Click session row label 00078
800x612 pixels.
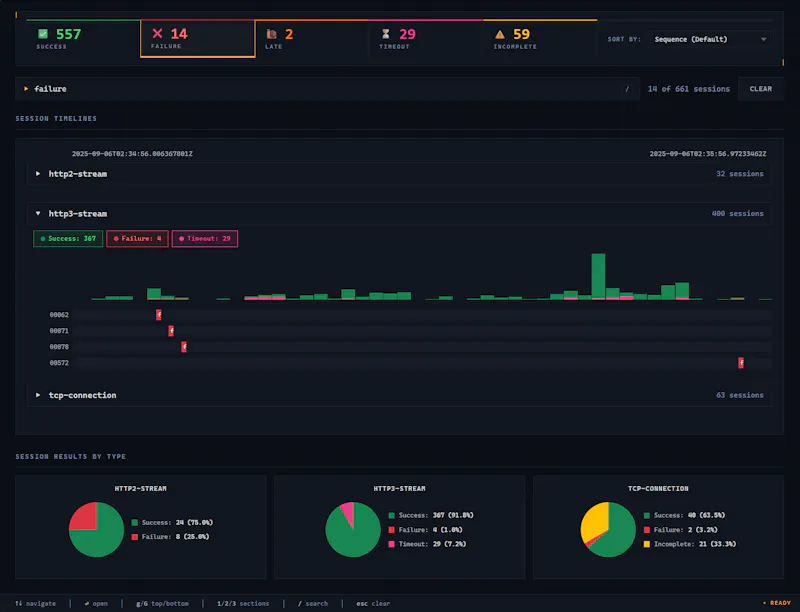59,347
